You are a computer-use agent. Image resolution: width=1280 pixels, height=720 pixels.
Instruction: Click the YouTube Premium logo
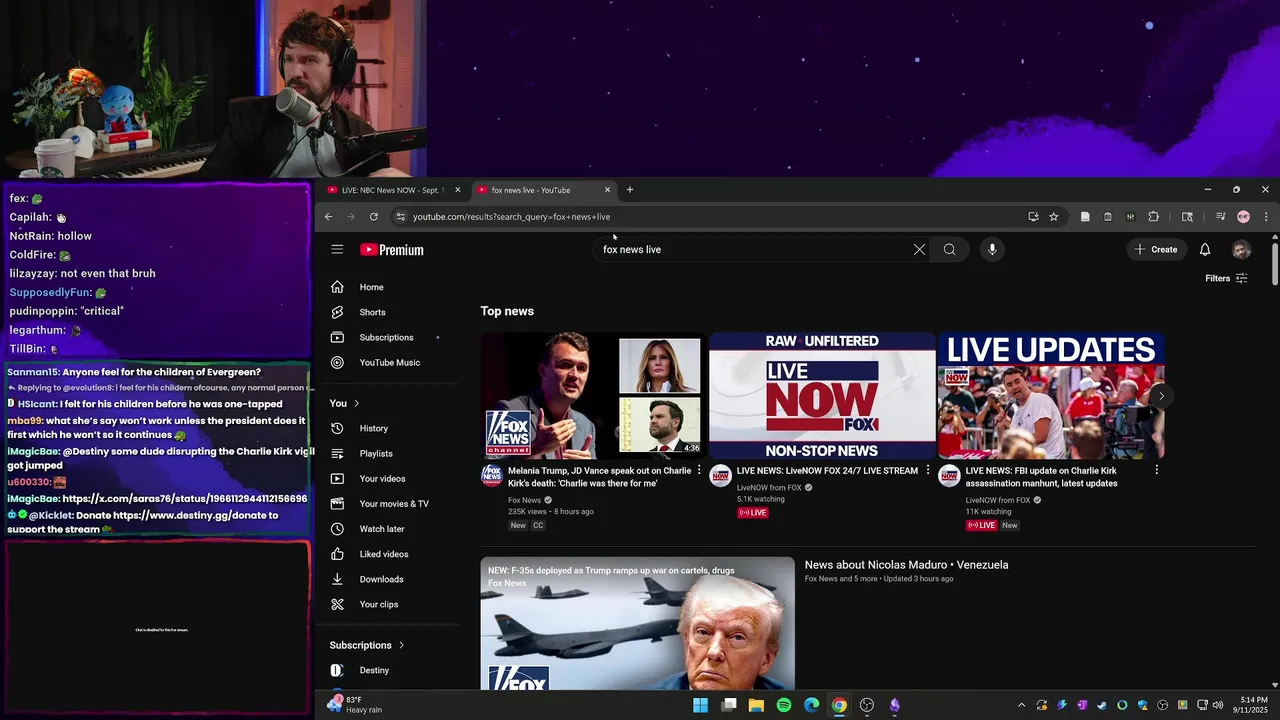click(x=392, y=250)
